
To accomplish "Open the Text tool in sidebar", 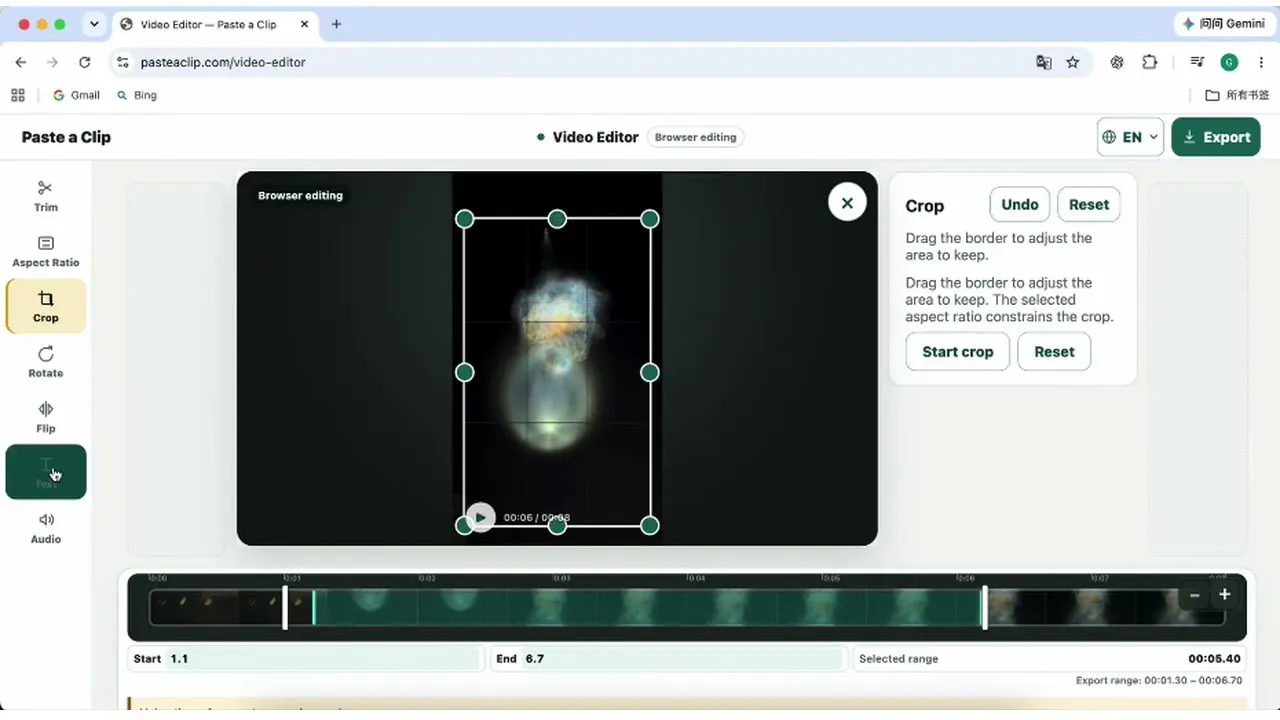I will tap(46, 472).
